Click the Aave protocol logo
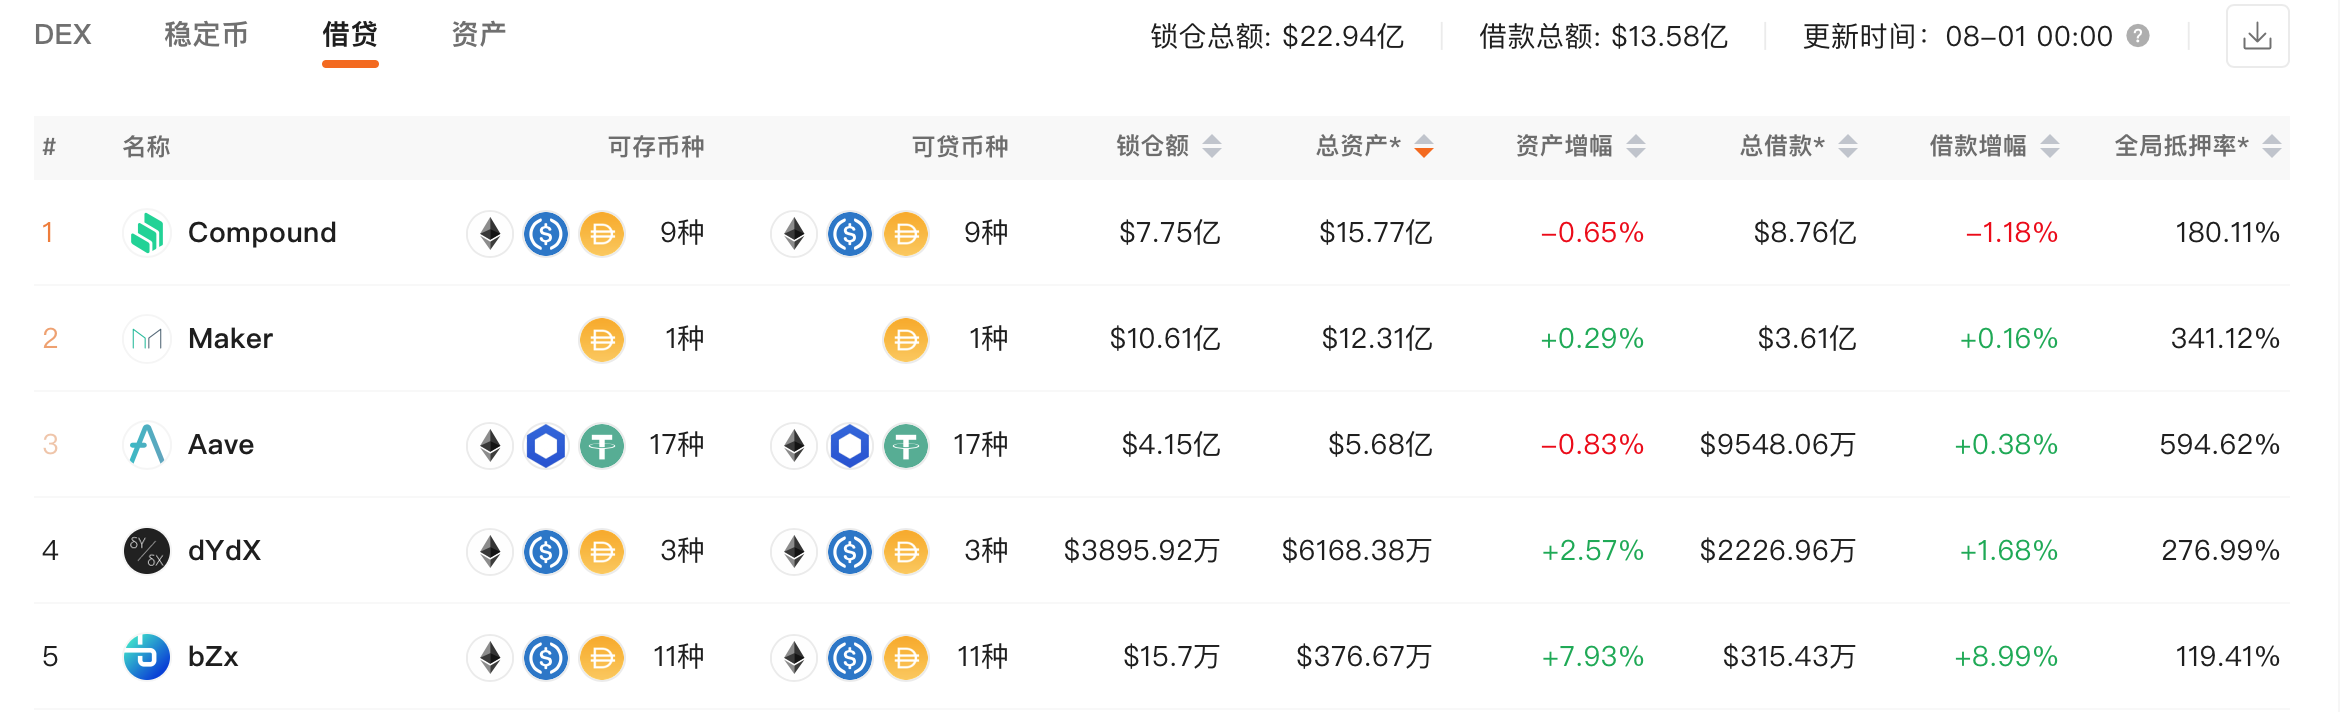Screen dimensions: 2340x712 (x=146, y=444)
